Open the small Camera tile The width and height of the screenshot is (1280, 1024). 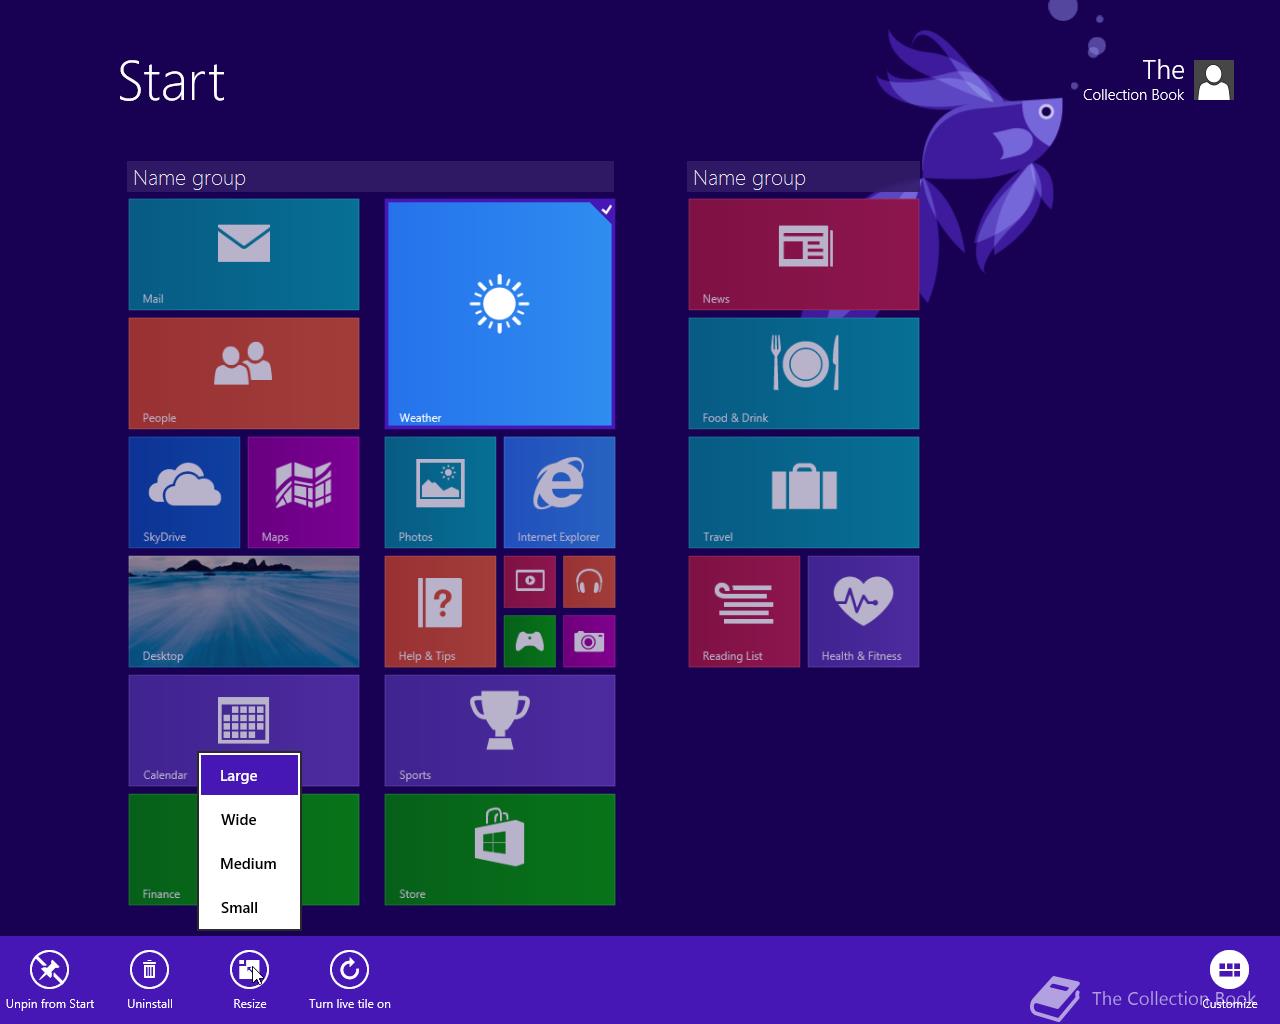[x=589, y=641]
